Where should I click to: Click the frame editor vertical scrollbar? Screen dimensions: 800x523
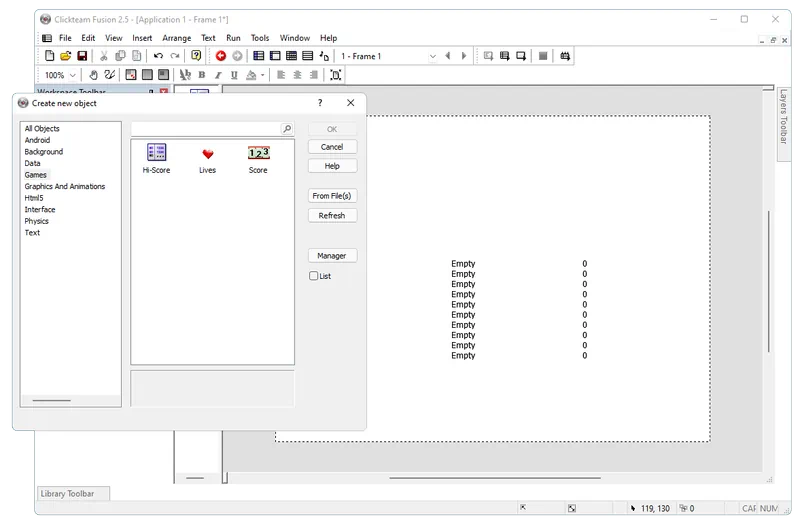[768, 281]
